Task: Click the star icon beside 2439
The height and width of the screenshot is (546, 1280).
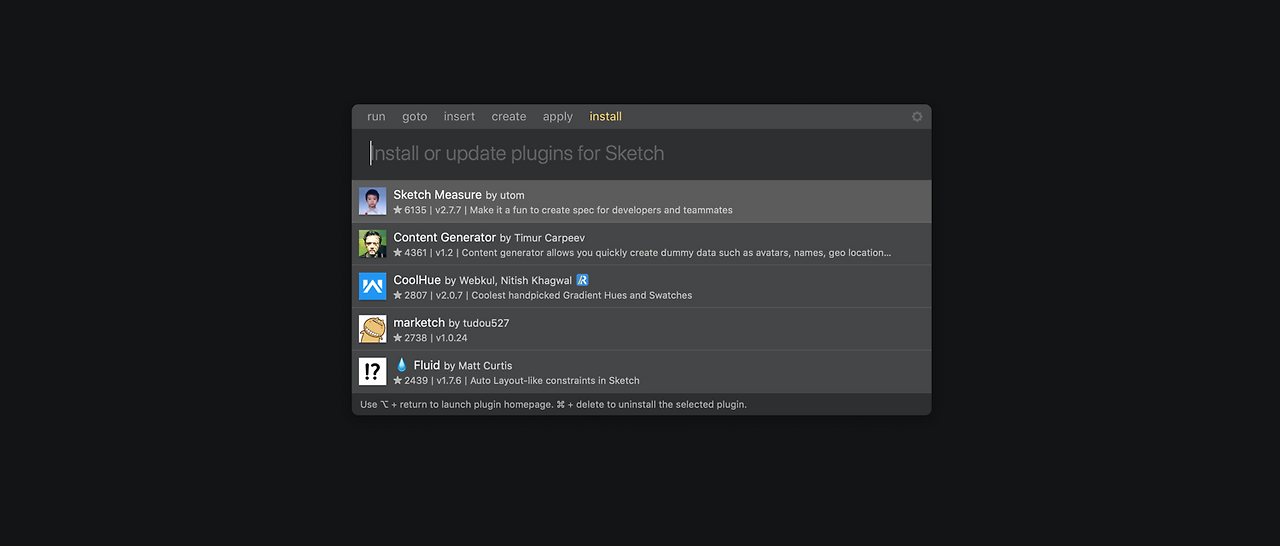Action: point(398,380)
